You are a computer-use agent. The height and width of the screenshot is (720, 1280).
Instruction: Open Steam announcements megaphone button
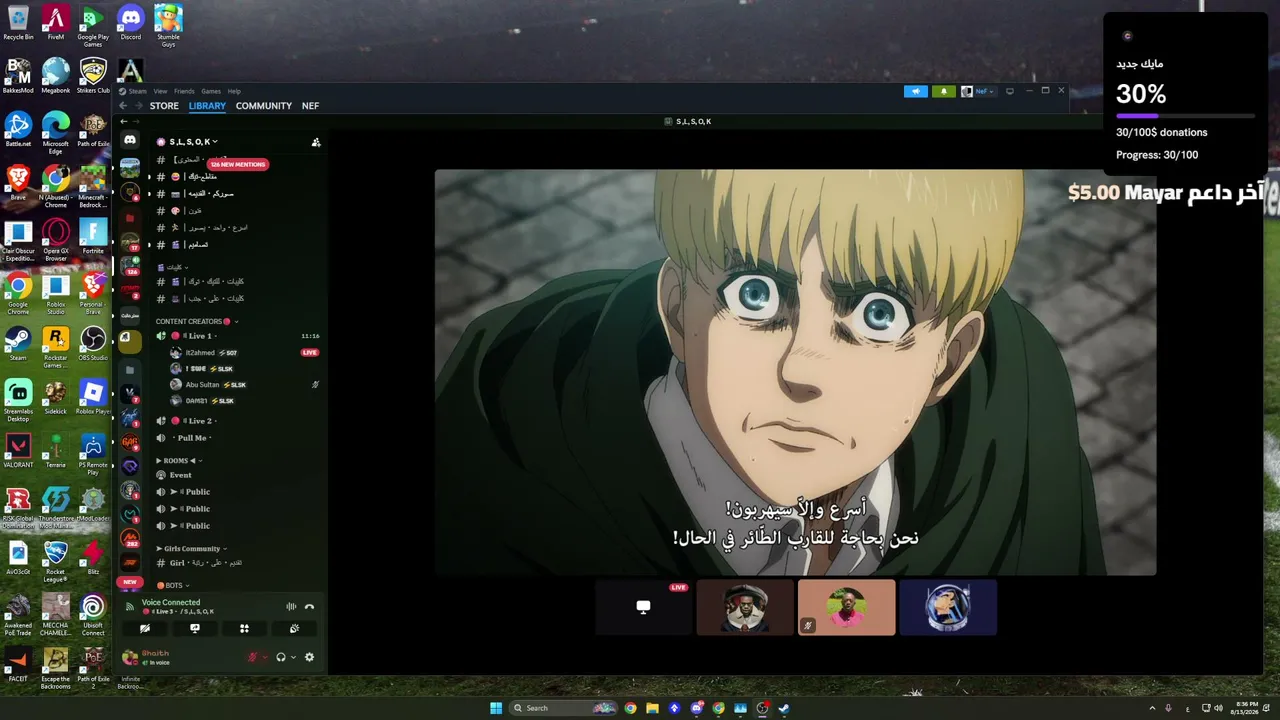pos(916,91)
